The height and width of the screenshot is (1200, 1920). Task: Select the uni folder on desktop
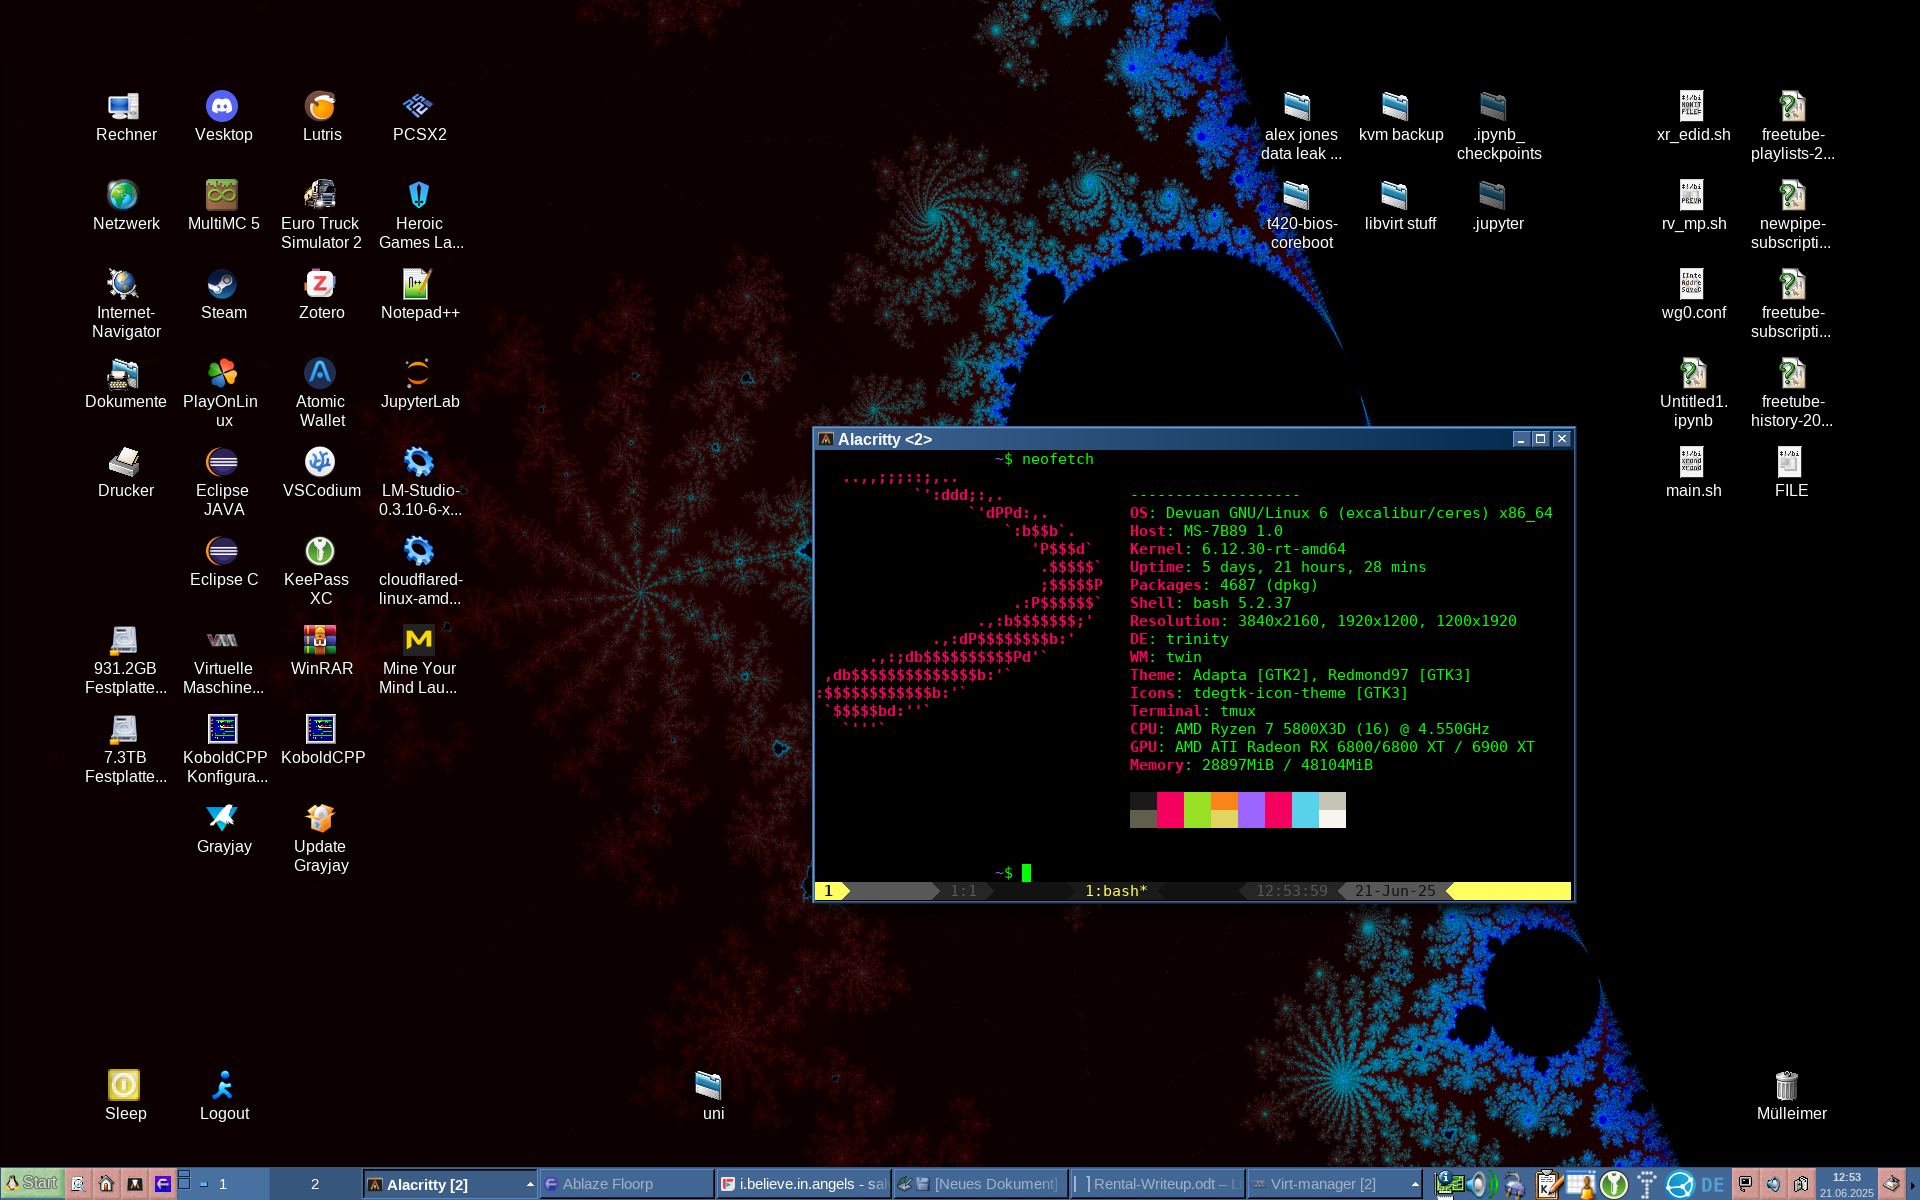point(712,1096)
